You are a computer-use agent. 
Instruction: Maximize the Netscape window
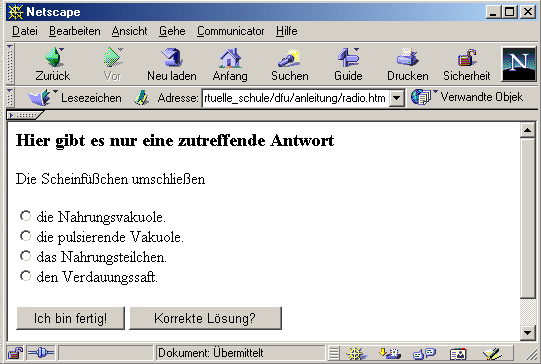click(x=509, y=12)
